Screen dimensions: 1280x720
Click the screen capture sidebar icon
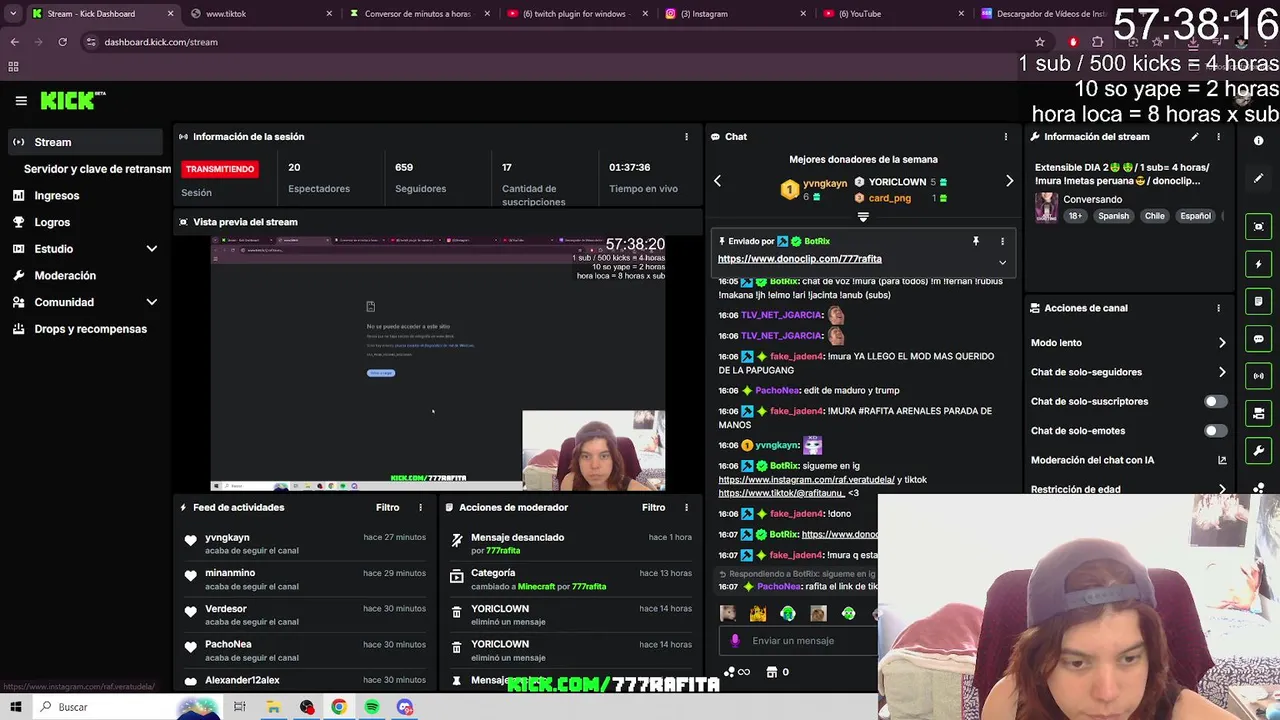(x=1259, y=227)
